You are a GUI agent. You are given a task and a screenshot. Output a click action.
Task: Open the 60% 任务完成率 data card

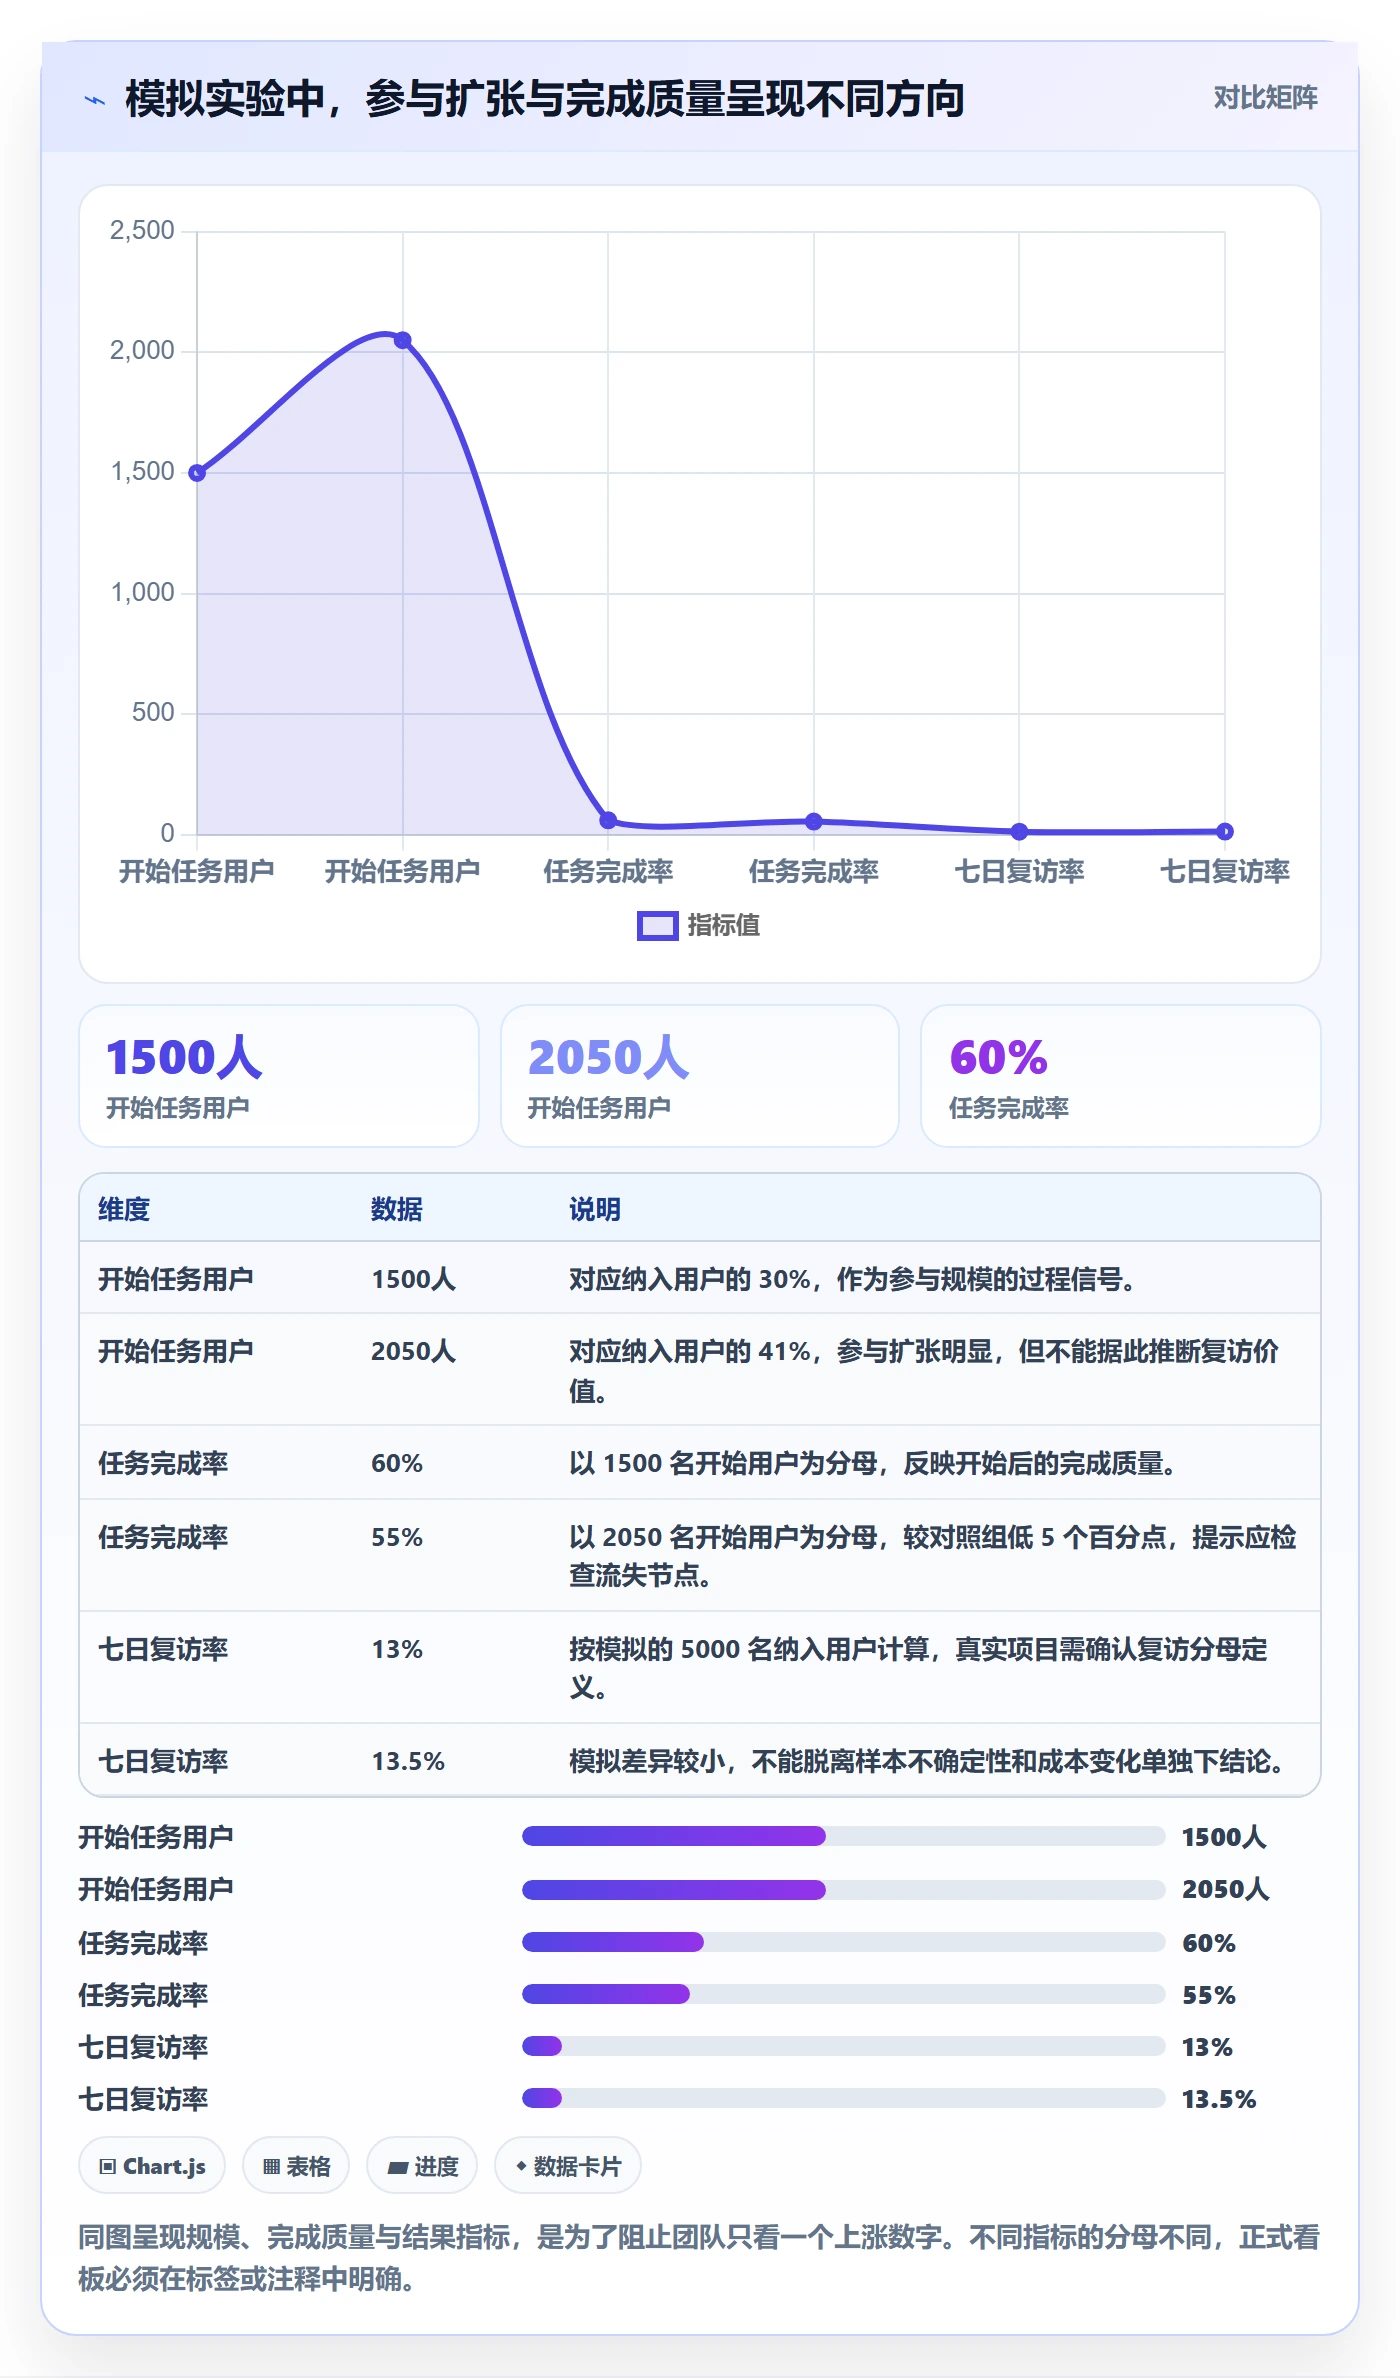(x=1120, y=1076)
